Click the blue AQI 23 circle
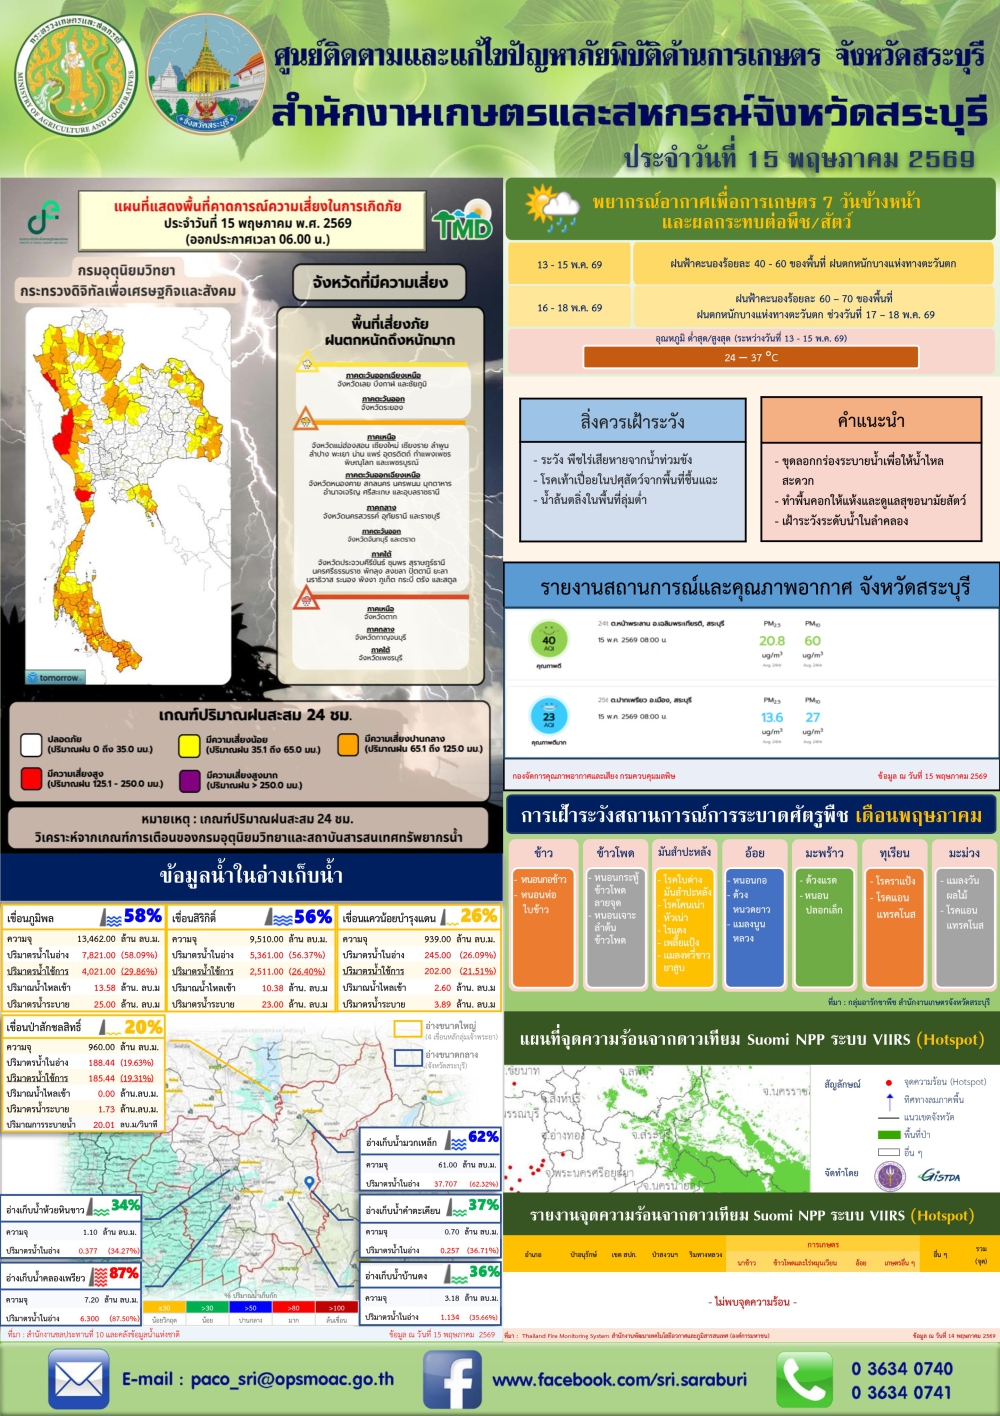1000x1416 pixels. (549, 716)
